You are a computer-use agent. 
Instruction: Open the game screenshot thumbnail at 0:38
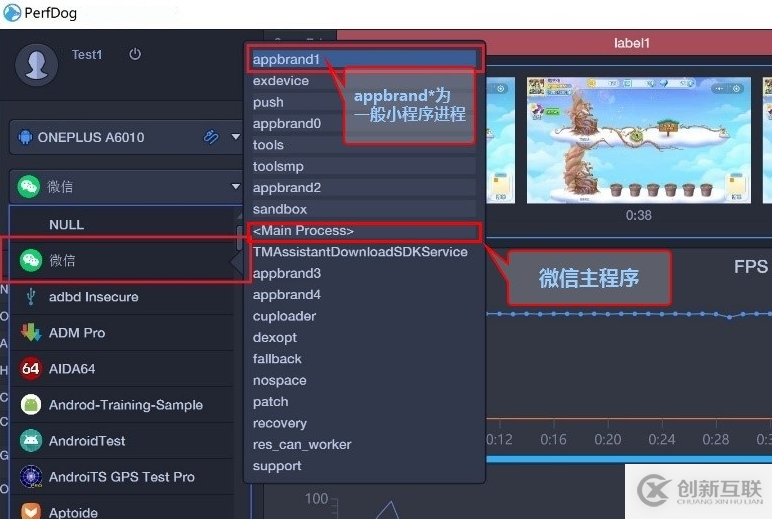click(639, 140)
